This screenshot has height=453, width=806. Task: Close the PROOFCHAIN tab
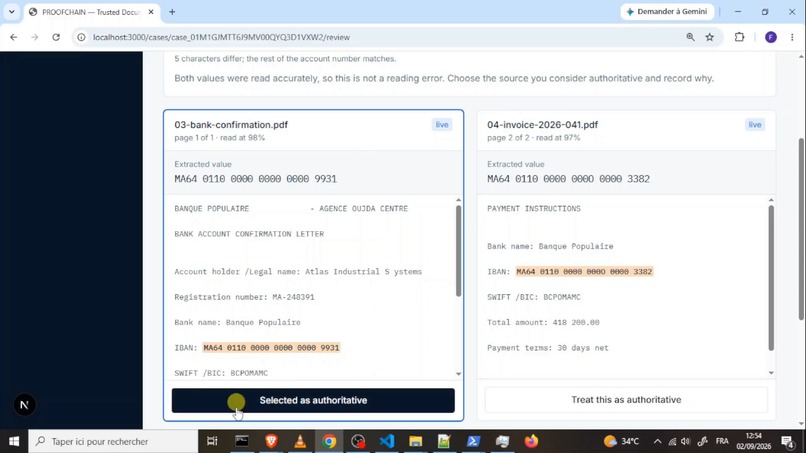pos(151,12)
